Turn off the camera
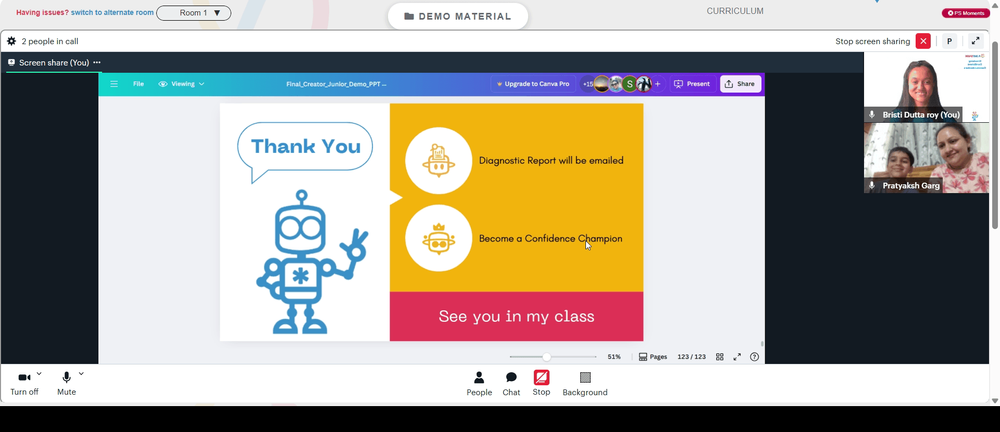Viewport: 1000px width, 432px height. [x=24, y=384]
